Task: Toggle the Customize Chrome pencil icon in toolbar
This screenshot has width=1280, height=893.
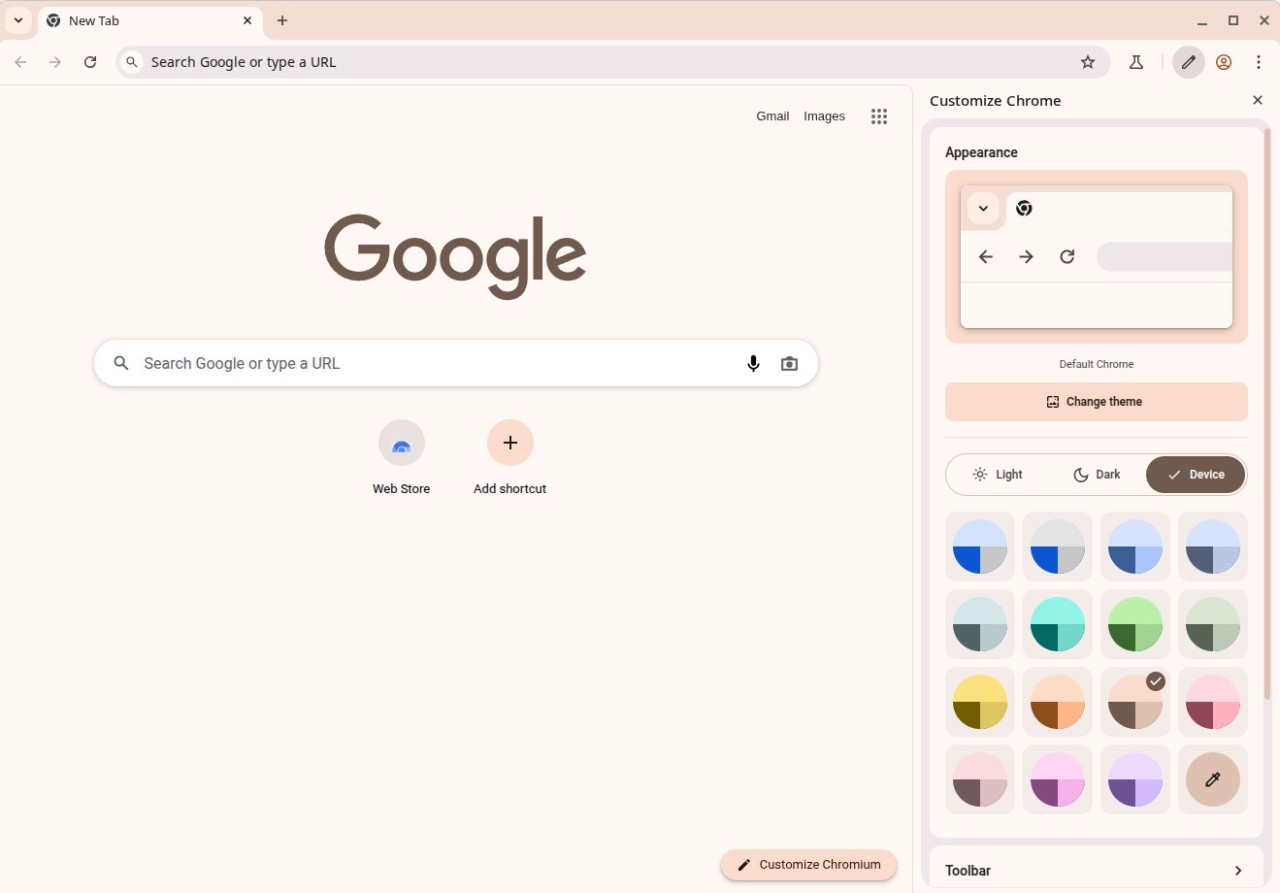Action: [1188, 62]
